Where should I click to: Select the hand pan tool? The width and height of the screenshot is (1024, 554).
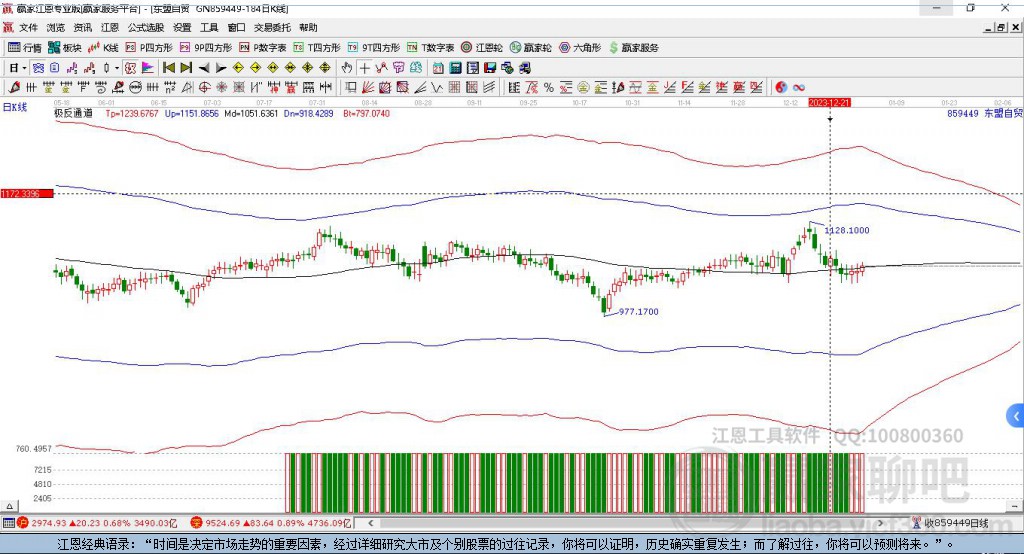click(347, 68)
